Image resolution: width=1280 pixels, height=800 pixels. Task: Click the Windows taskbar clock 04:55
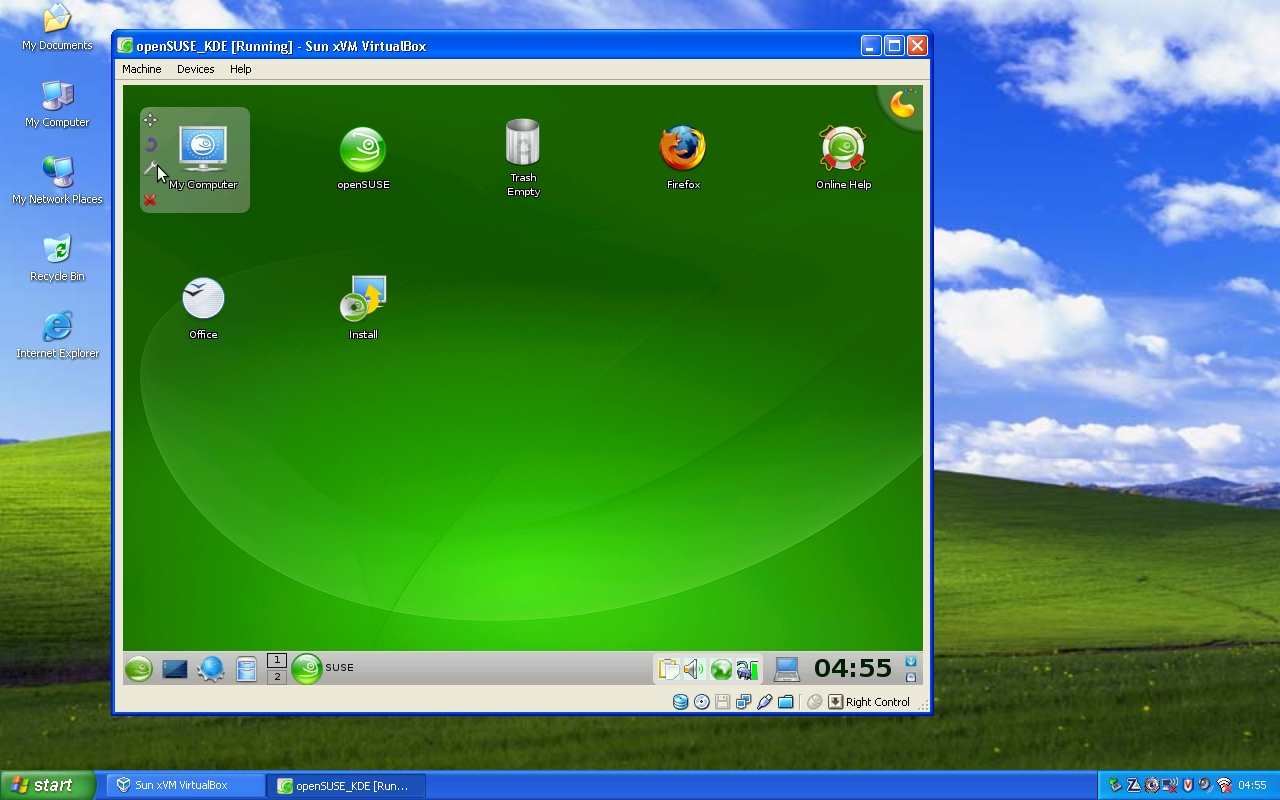(1253, 785)
